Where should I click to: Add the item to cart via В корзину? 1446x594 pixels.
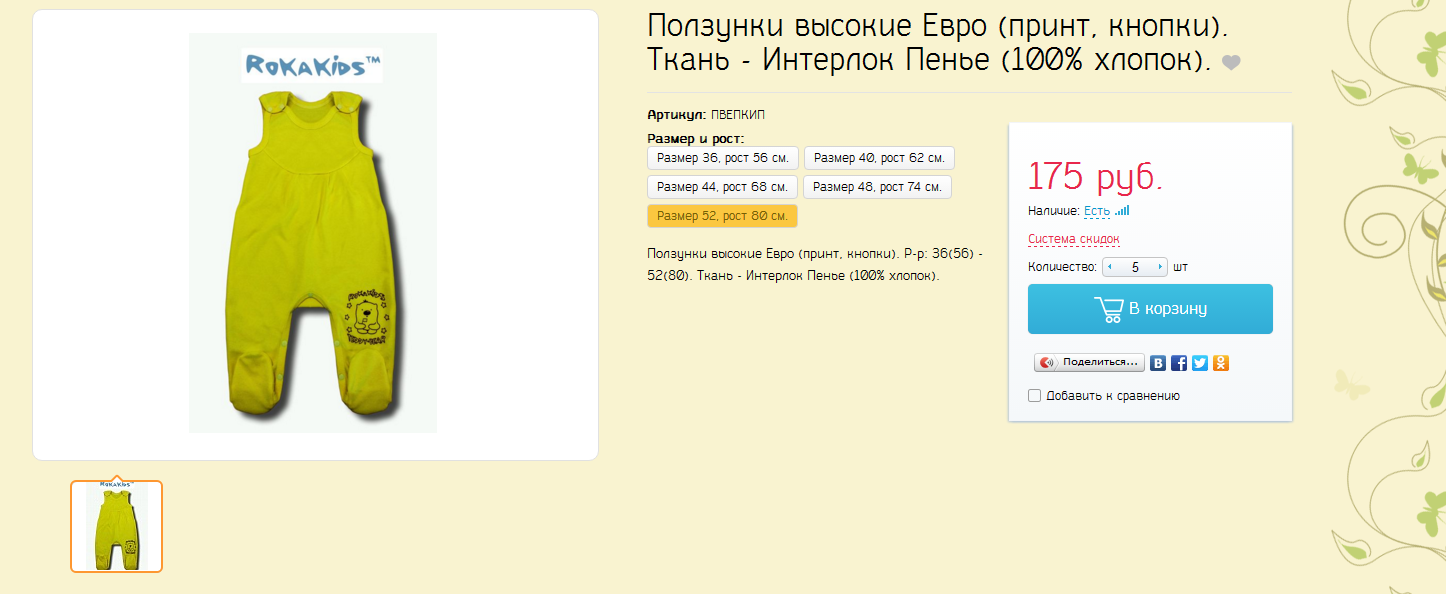tap(1149, 308)
